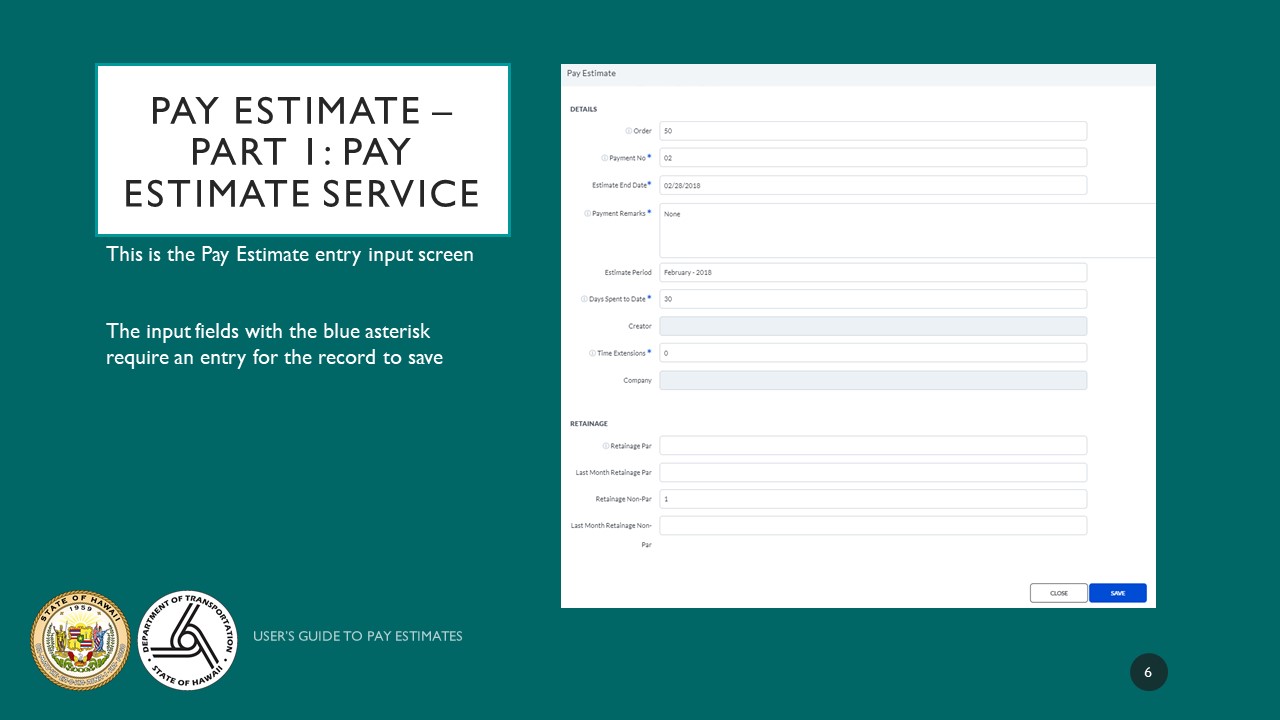This screenshot has height=720, width=1280.
Task: Click the info icon beside Payment No
Action: point(604,158)
